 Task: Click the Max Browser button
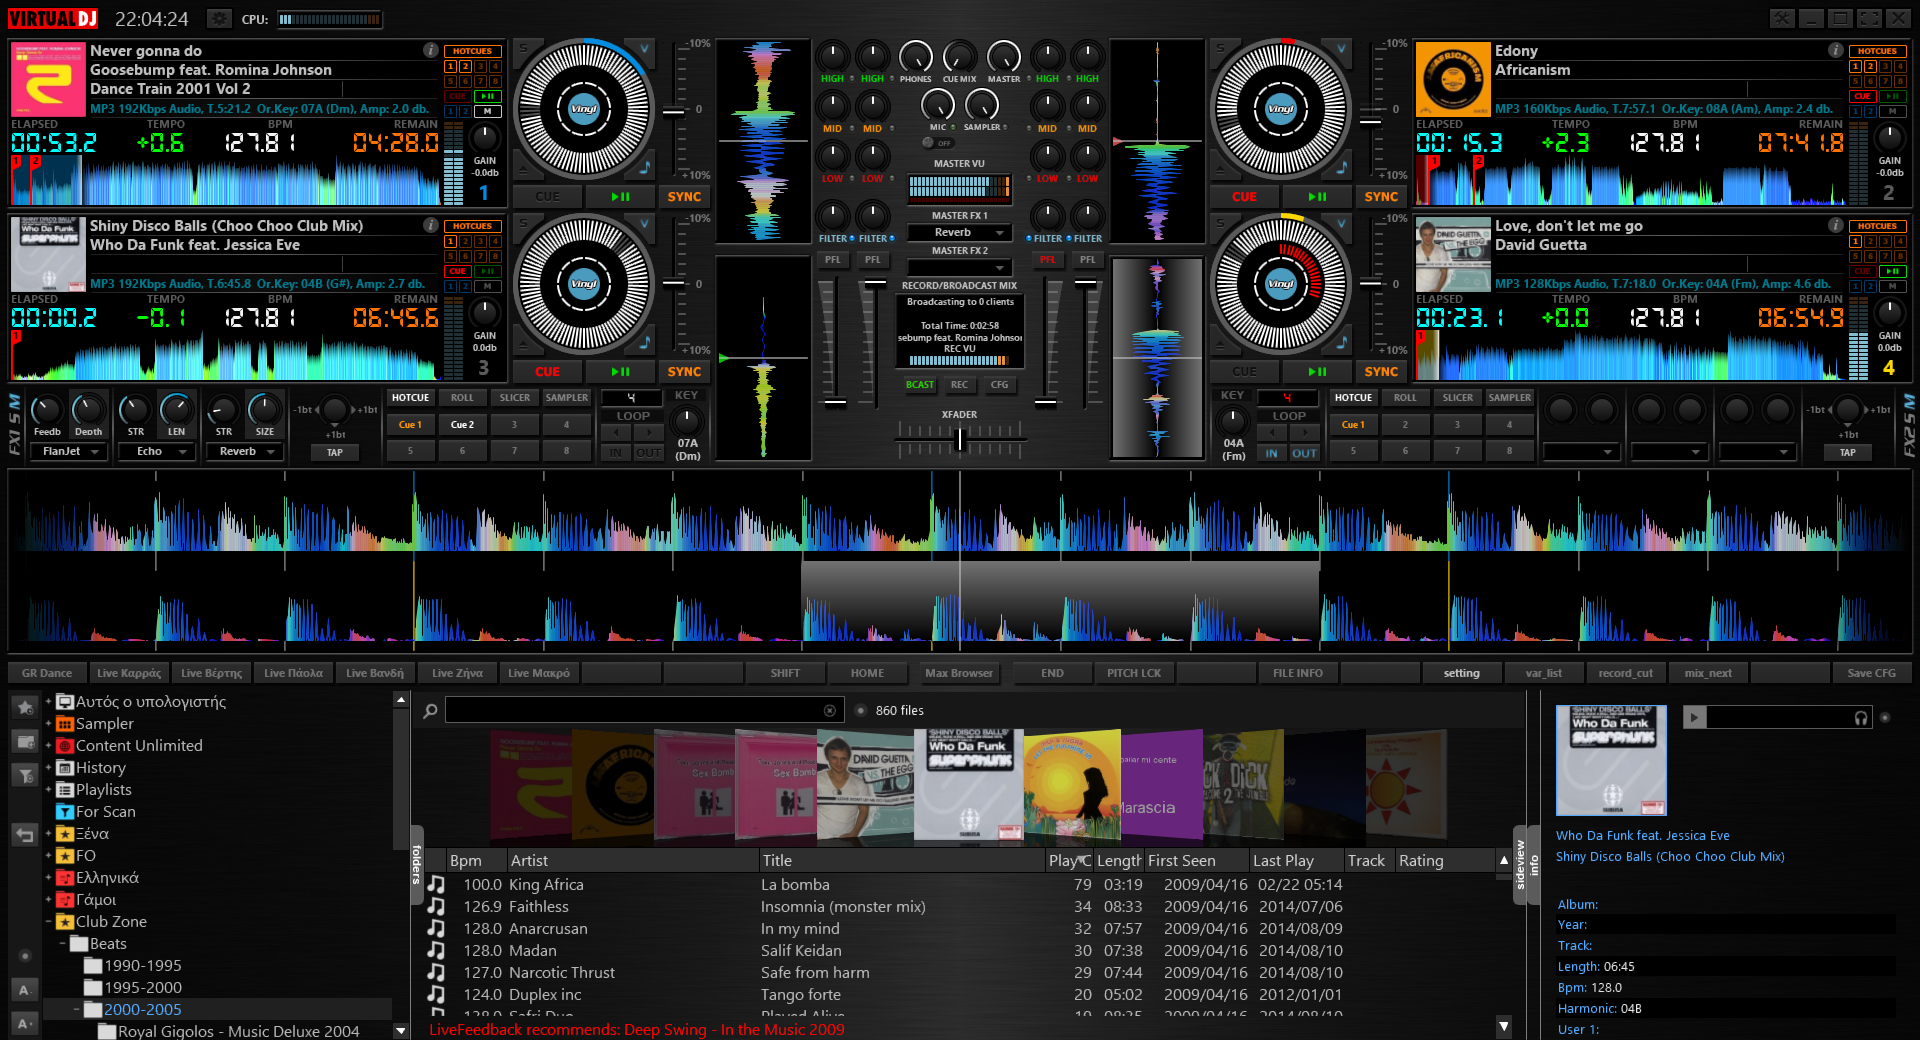click(958, 673)
